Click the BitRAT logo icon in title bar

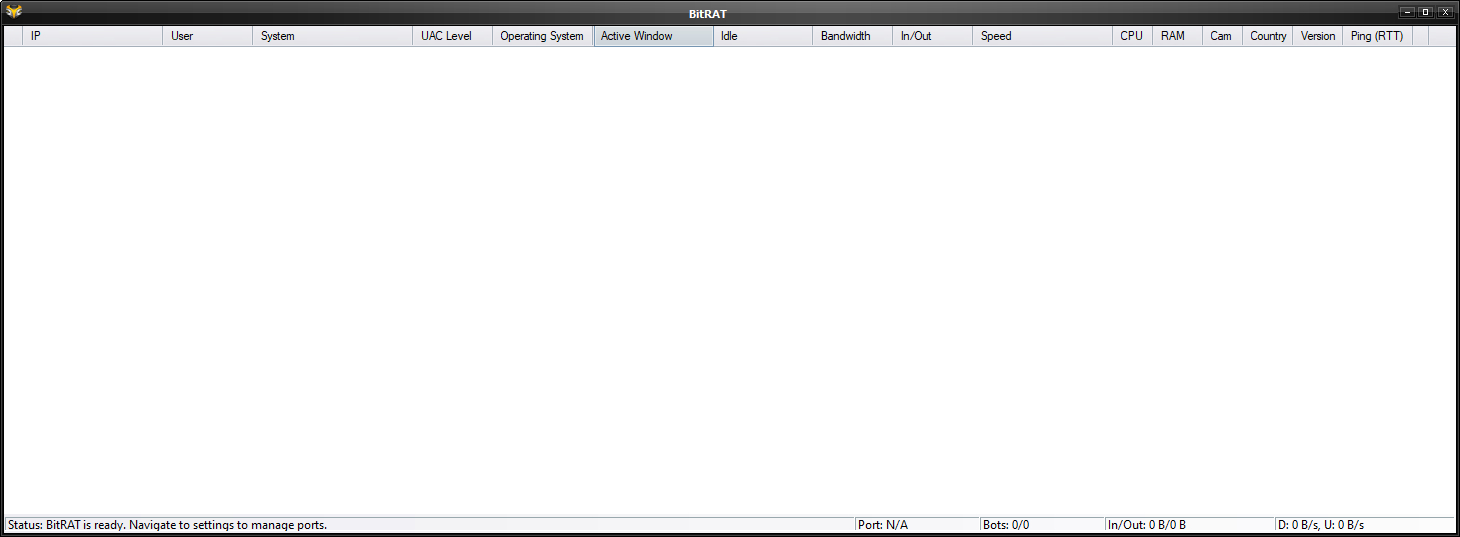(x=14, y=12)
